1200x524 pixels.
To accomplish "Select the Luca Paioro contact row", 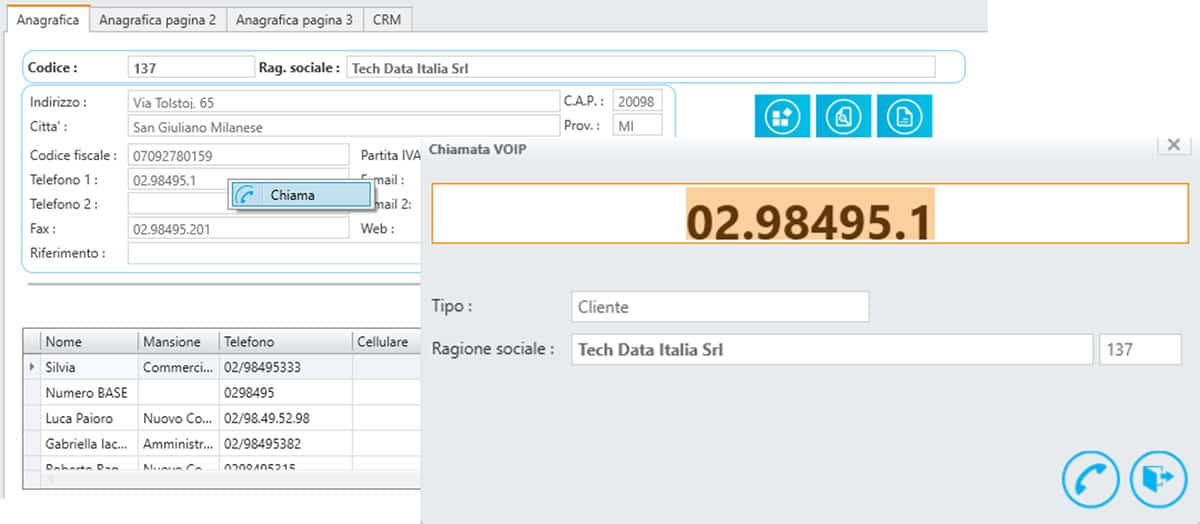I will click(90, 418).
